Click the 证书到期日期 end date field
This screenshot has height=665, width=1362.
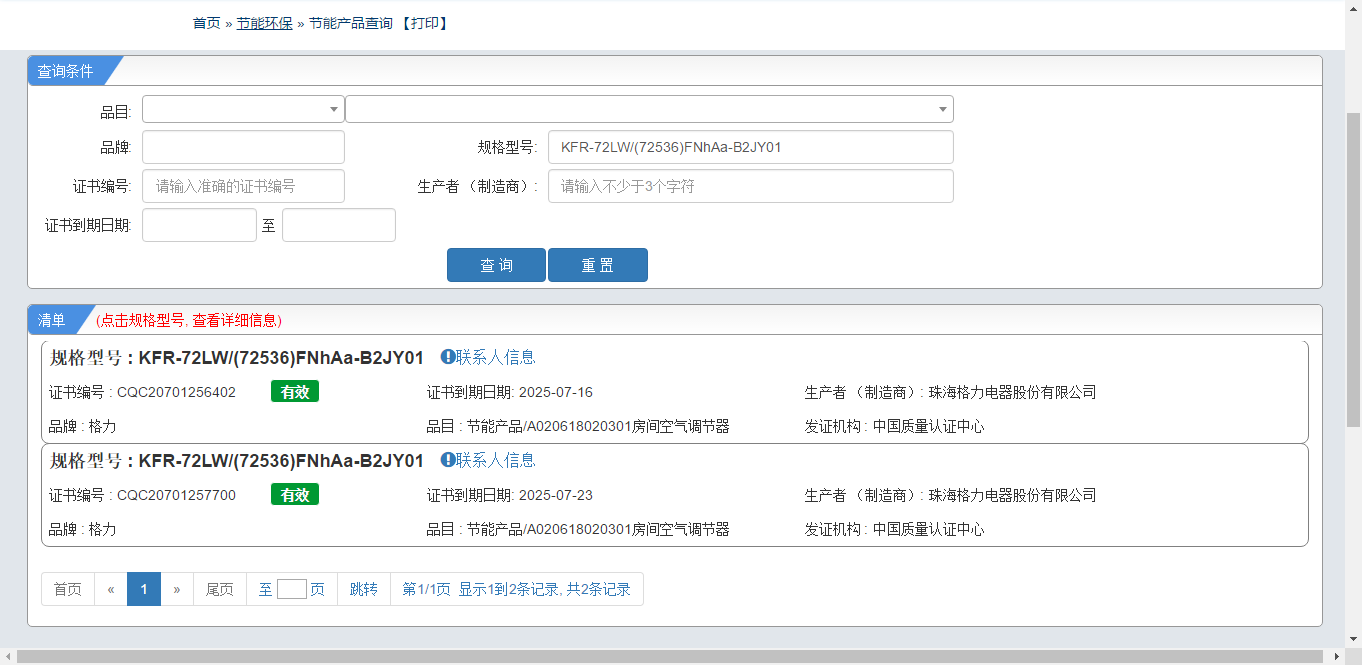(339, 225)
